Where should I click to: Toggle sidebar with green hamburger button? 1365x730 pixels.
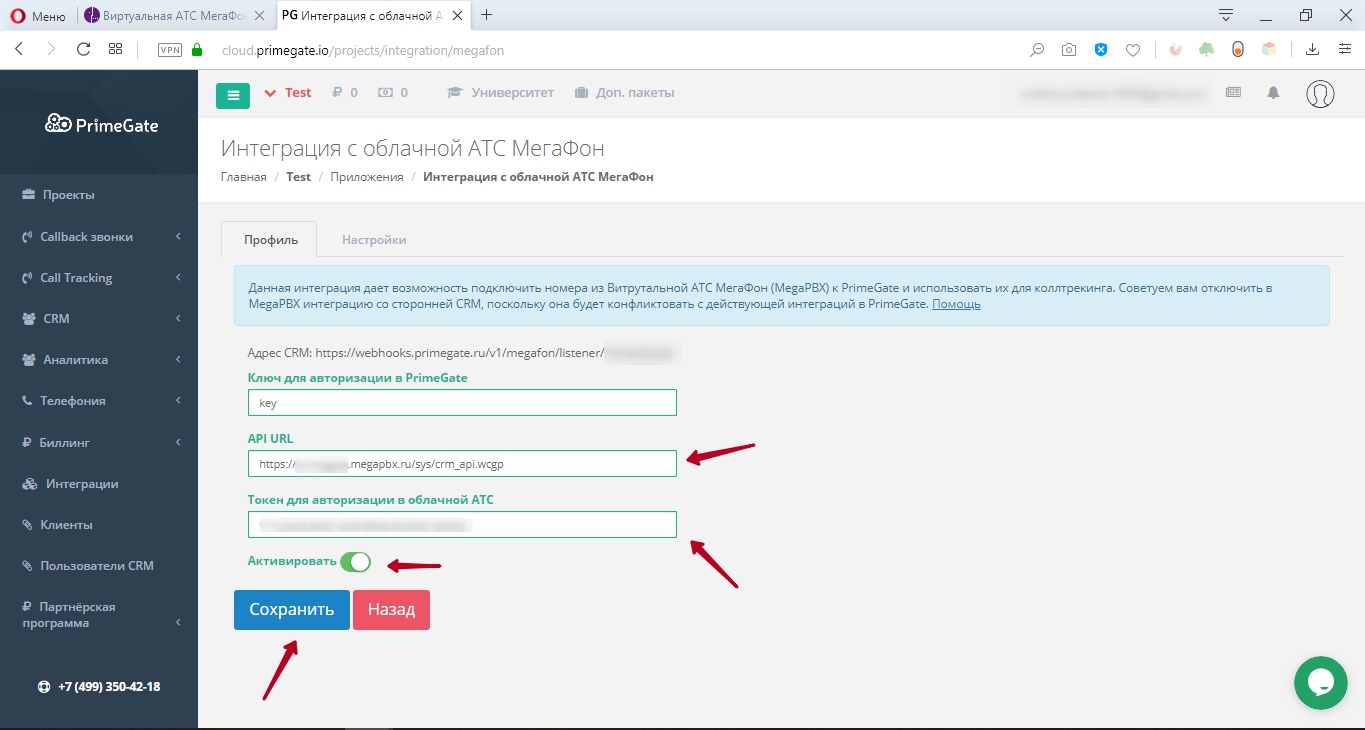pos(233,95)
